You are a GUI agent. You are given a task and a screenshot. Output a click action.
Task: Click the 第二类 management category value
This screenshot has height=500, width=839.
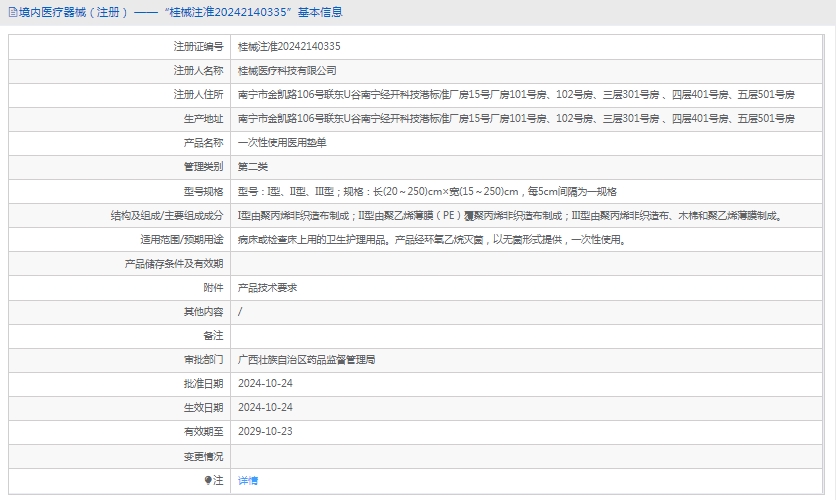(253, 167)
